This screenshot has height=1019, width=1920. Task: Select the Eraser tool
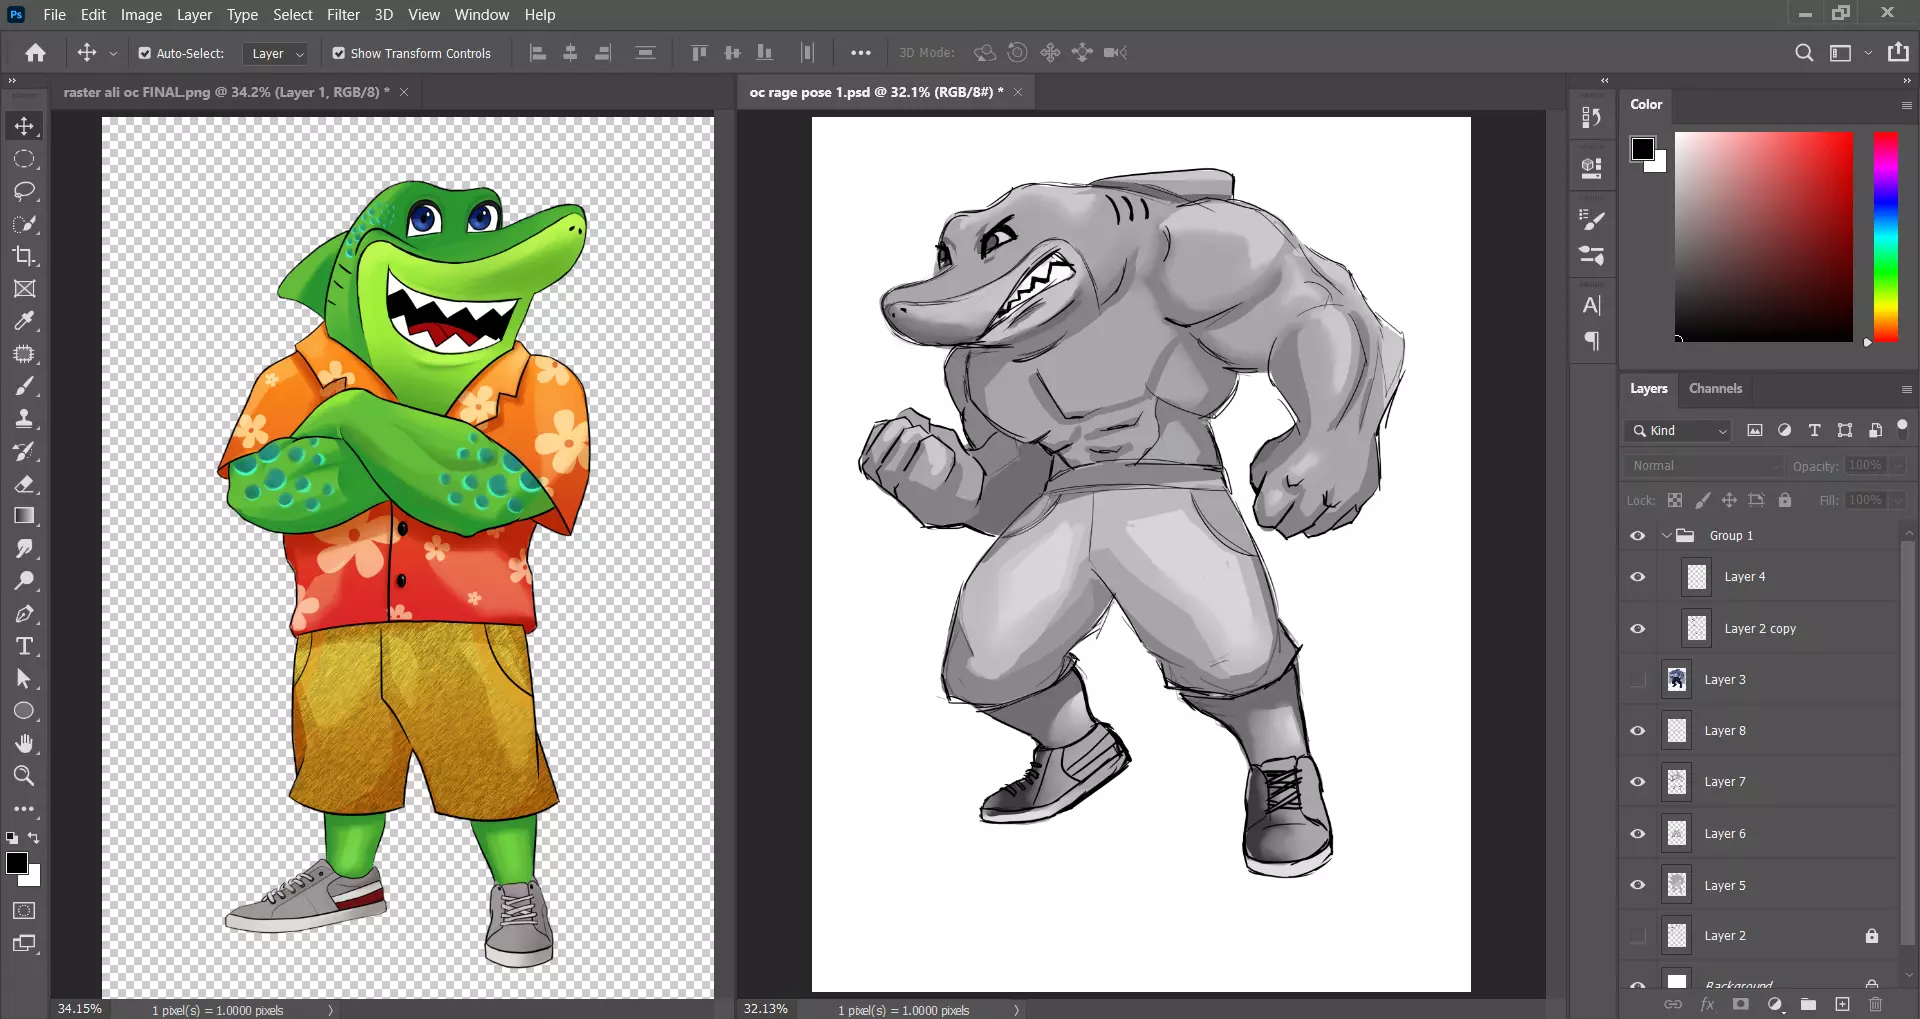25,484
